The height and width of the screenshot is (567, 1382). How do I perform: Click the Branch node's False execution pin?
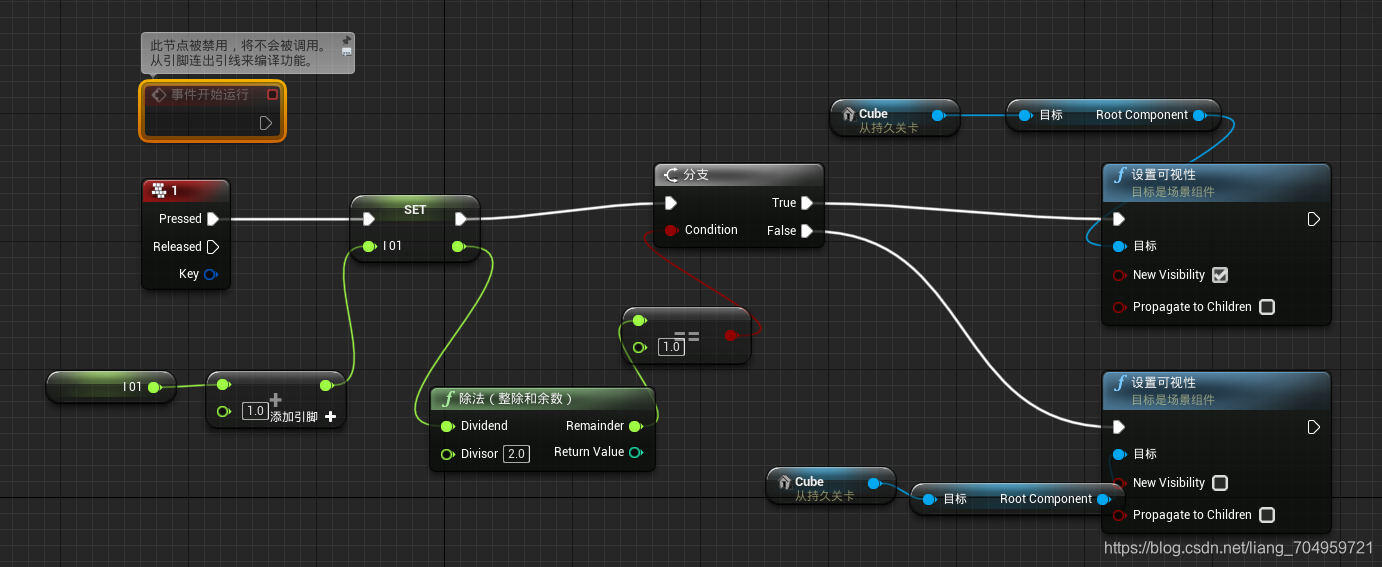pyautogui.click(x=807, y=231)
